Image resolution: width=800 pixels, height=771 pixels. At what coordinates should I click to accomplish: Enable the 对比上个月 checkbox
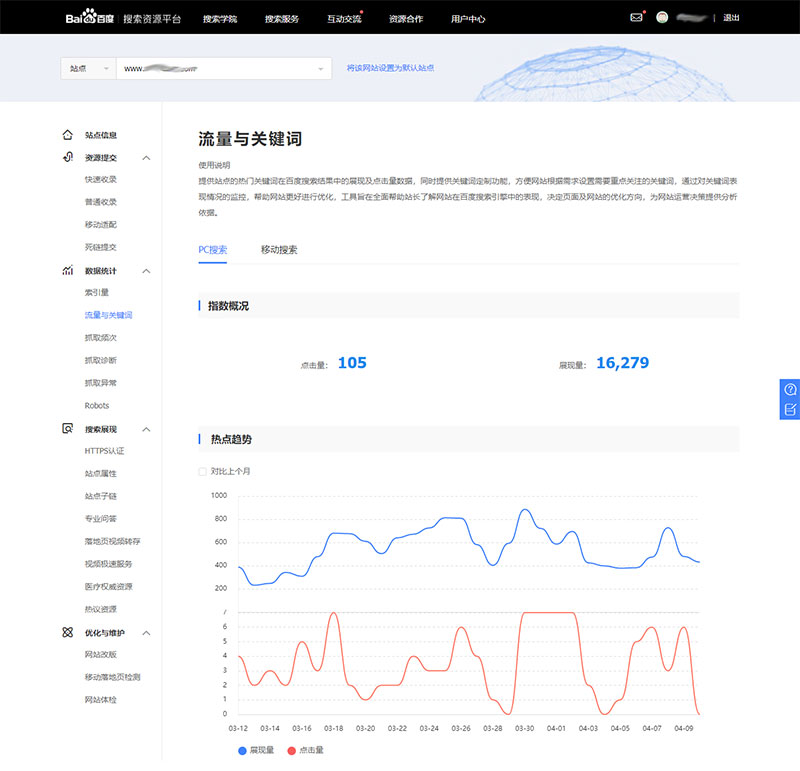click(x=203, y=471)
